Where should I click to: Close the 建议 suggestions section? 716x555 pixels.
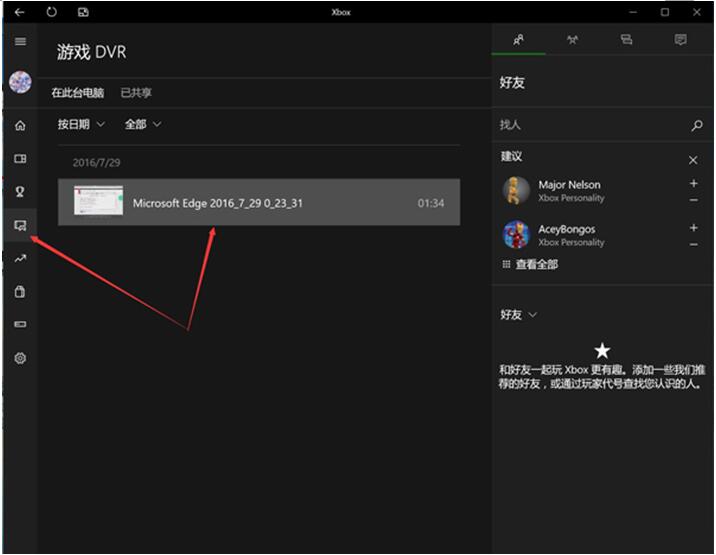pos(693,160)
